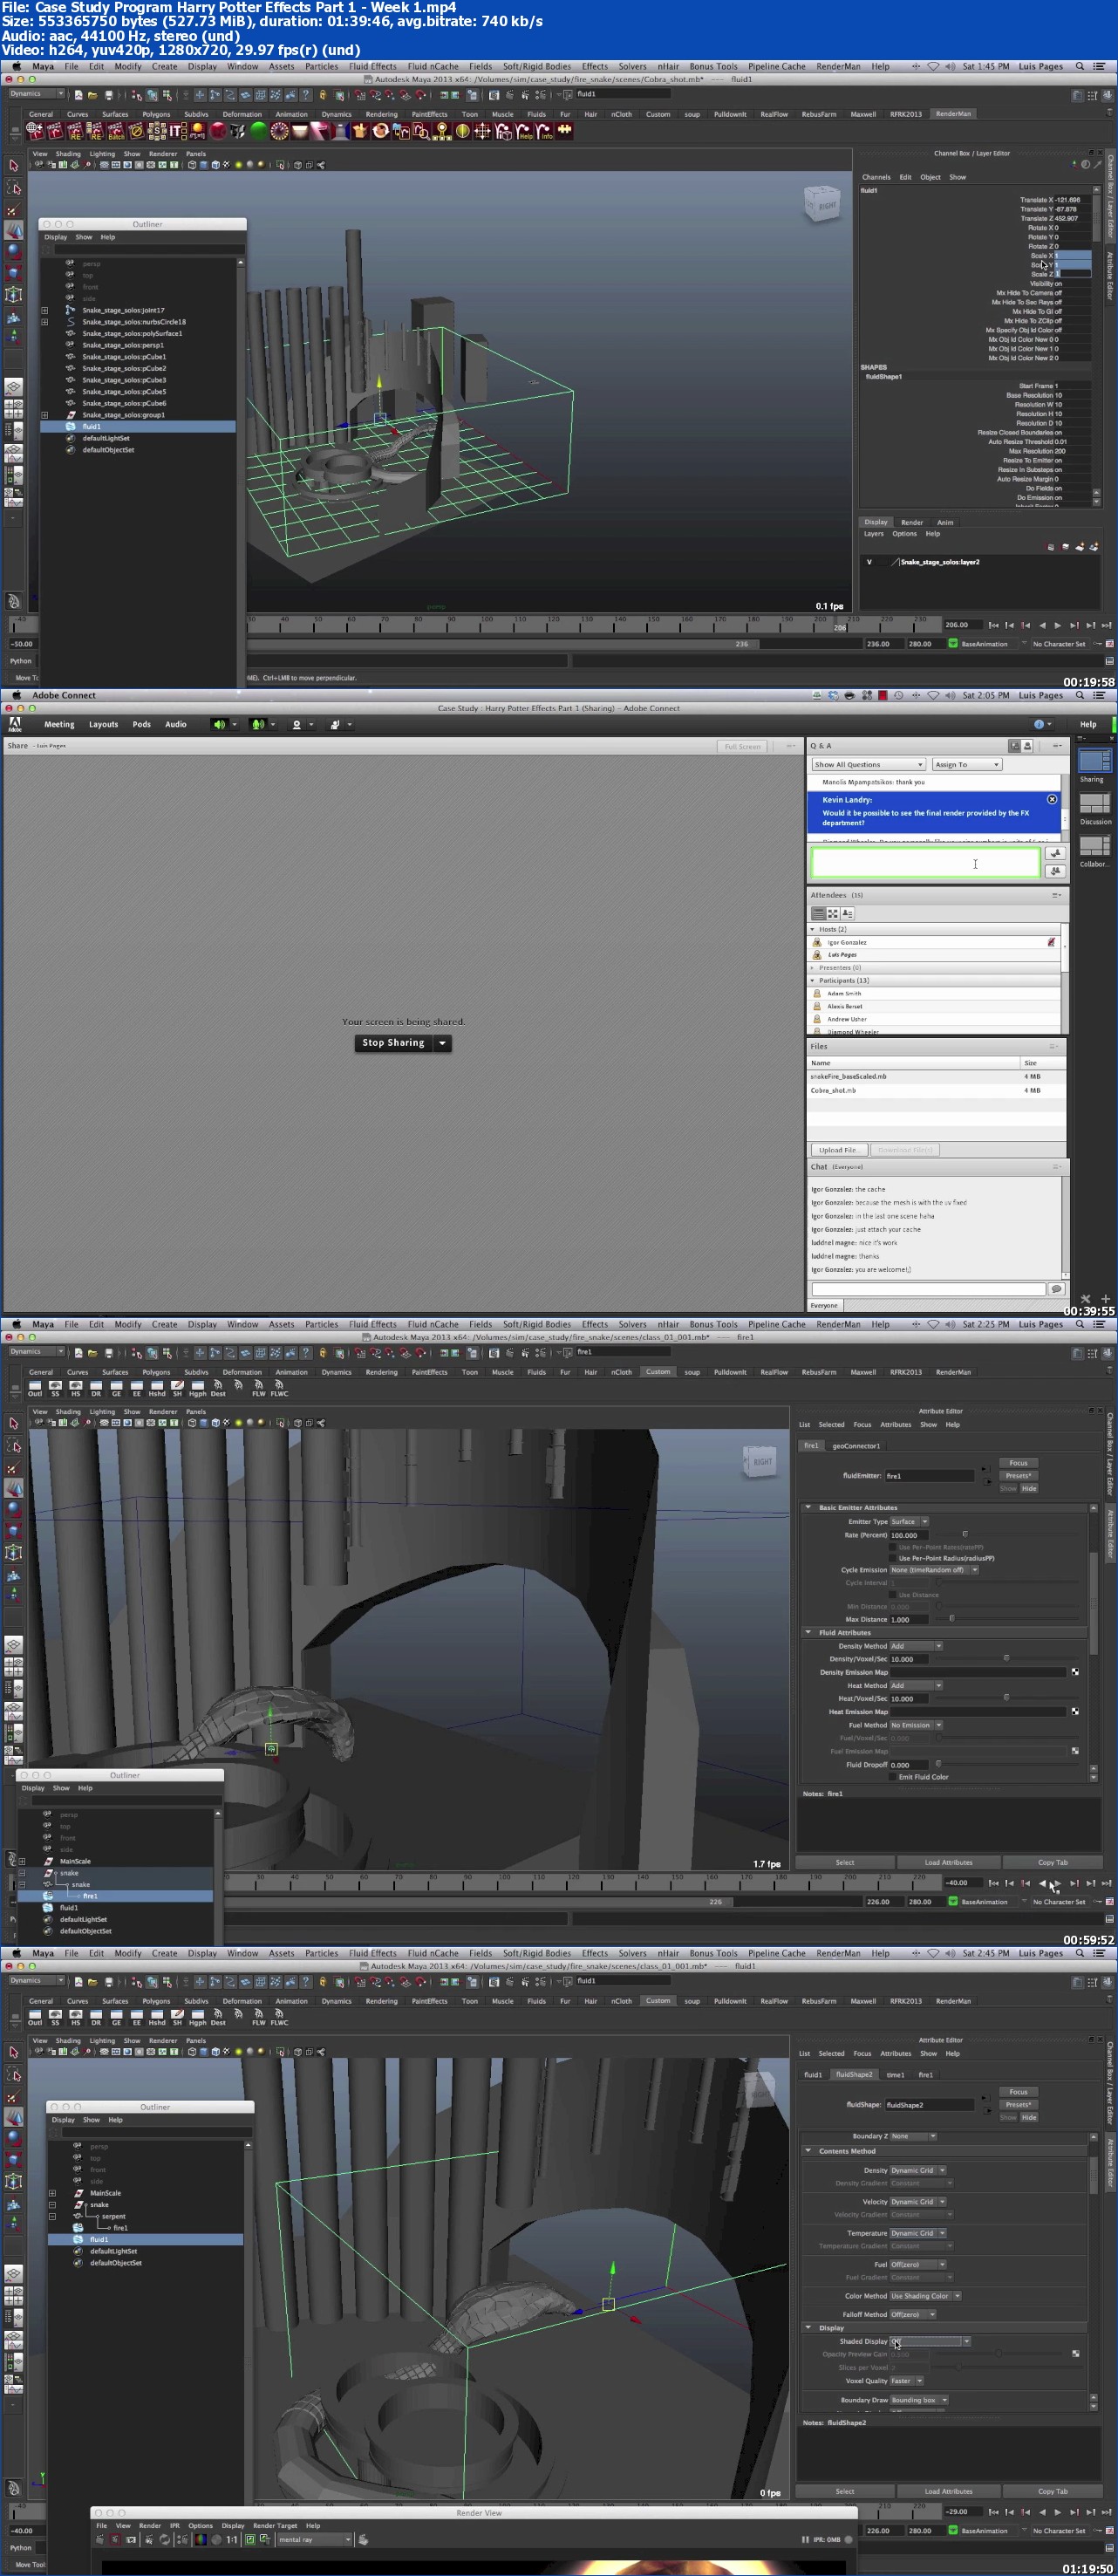Collapse the Basic Emitter Attributes section

808,1507
